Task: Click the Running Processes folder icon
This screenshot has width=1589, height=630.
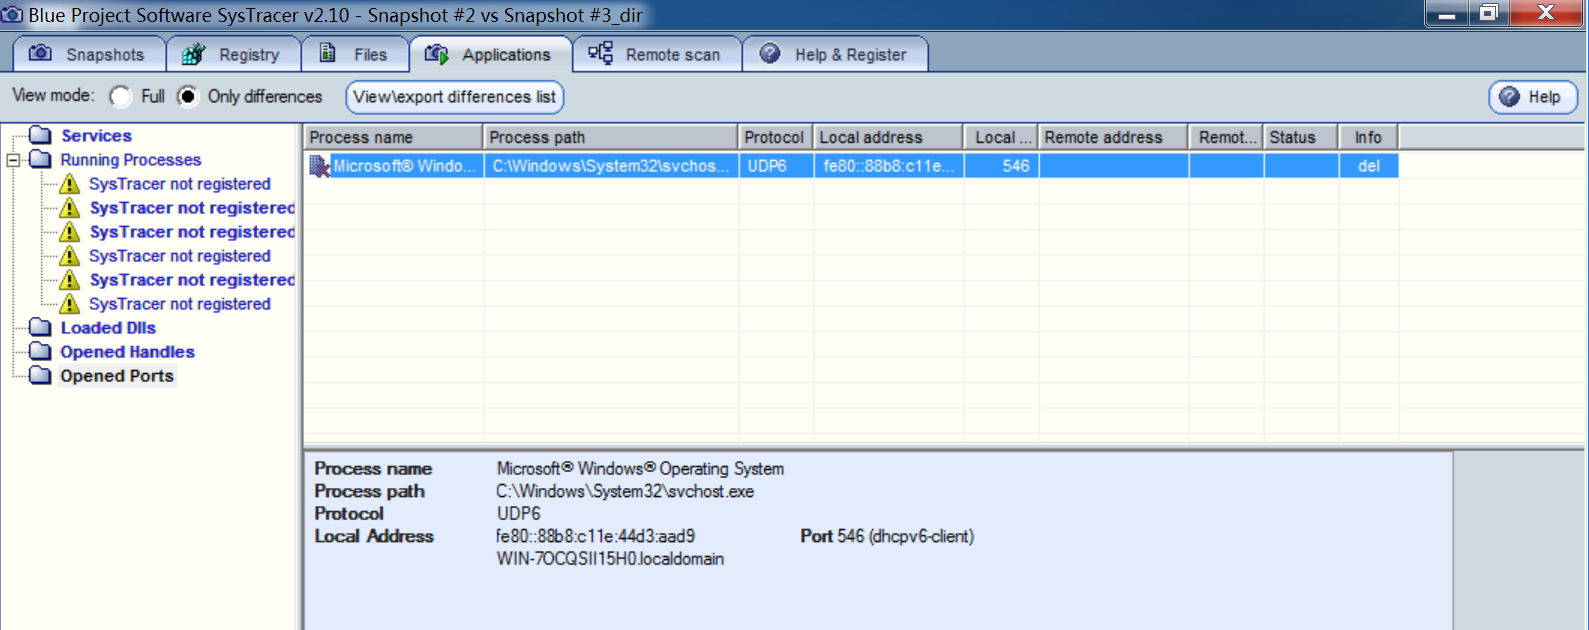Action: pyautogui.click(x=40, y=159)
